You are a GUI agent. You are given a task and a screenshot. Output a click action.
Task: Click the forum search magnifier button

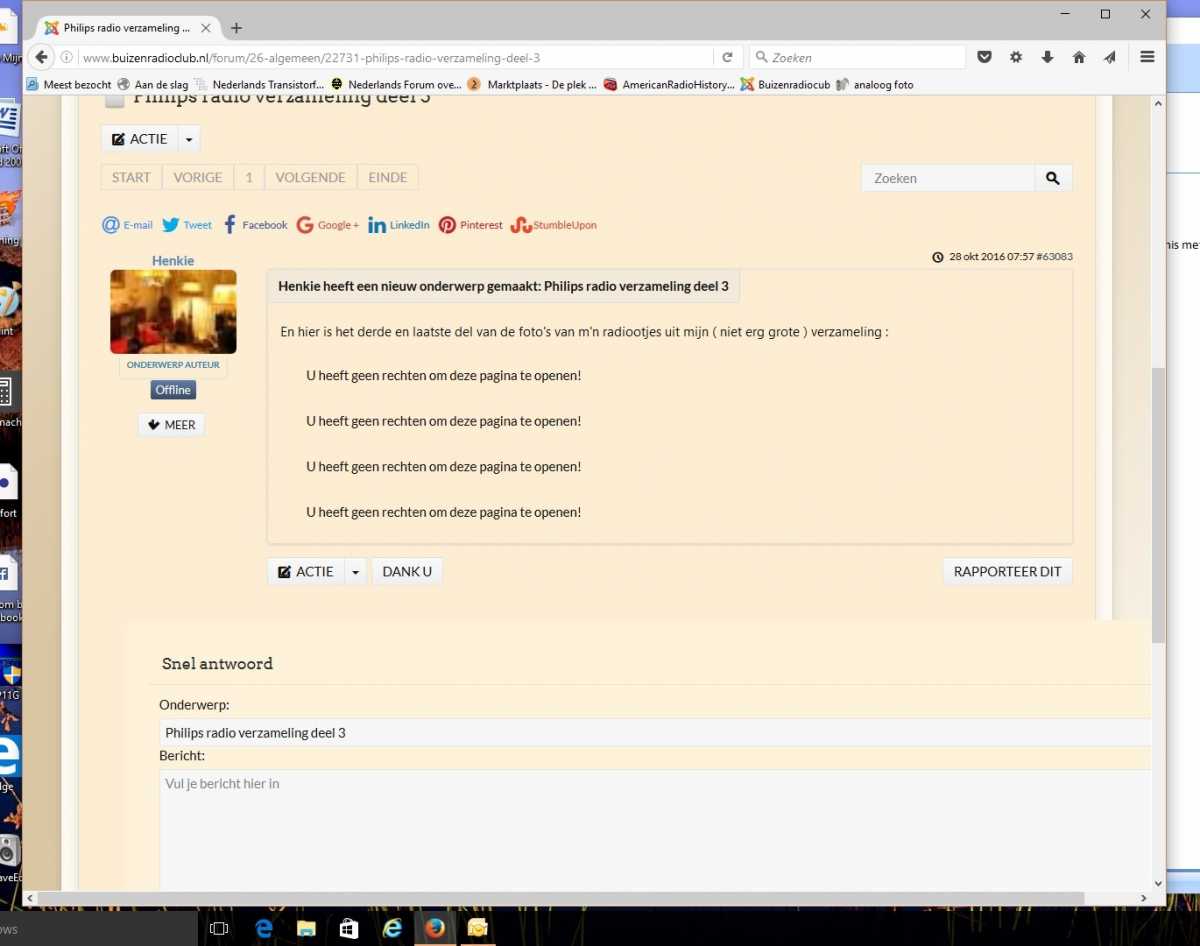coord(1052,178)
